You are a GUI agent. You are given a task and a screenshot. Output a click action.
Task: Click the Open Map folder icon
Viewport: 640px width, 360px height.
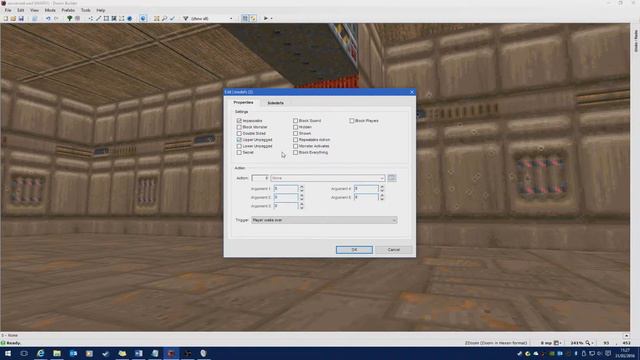click(13, 18)
